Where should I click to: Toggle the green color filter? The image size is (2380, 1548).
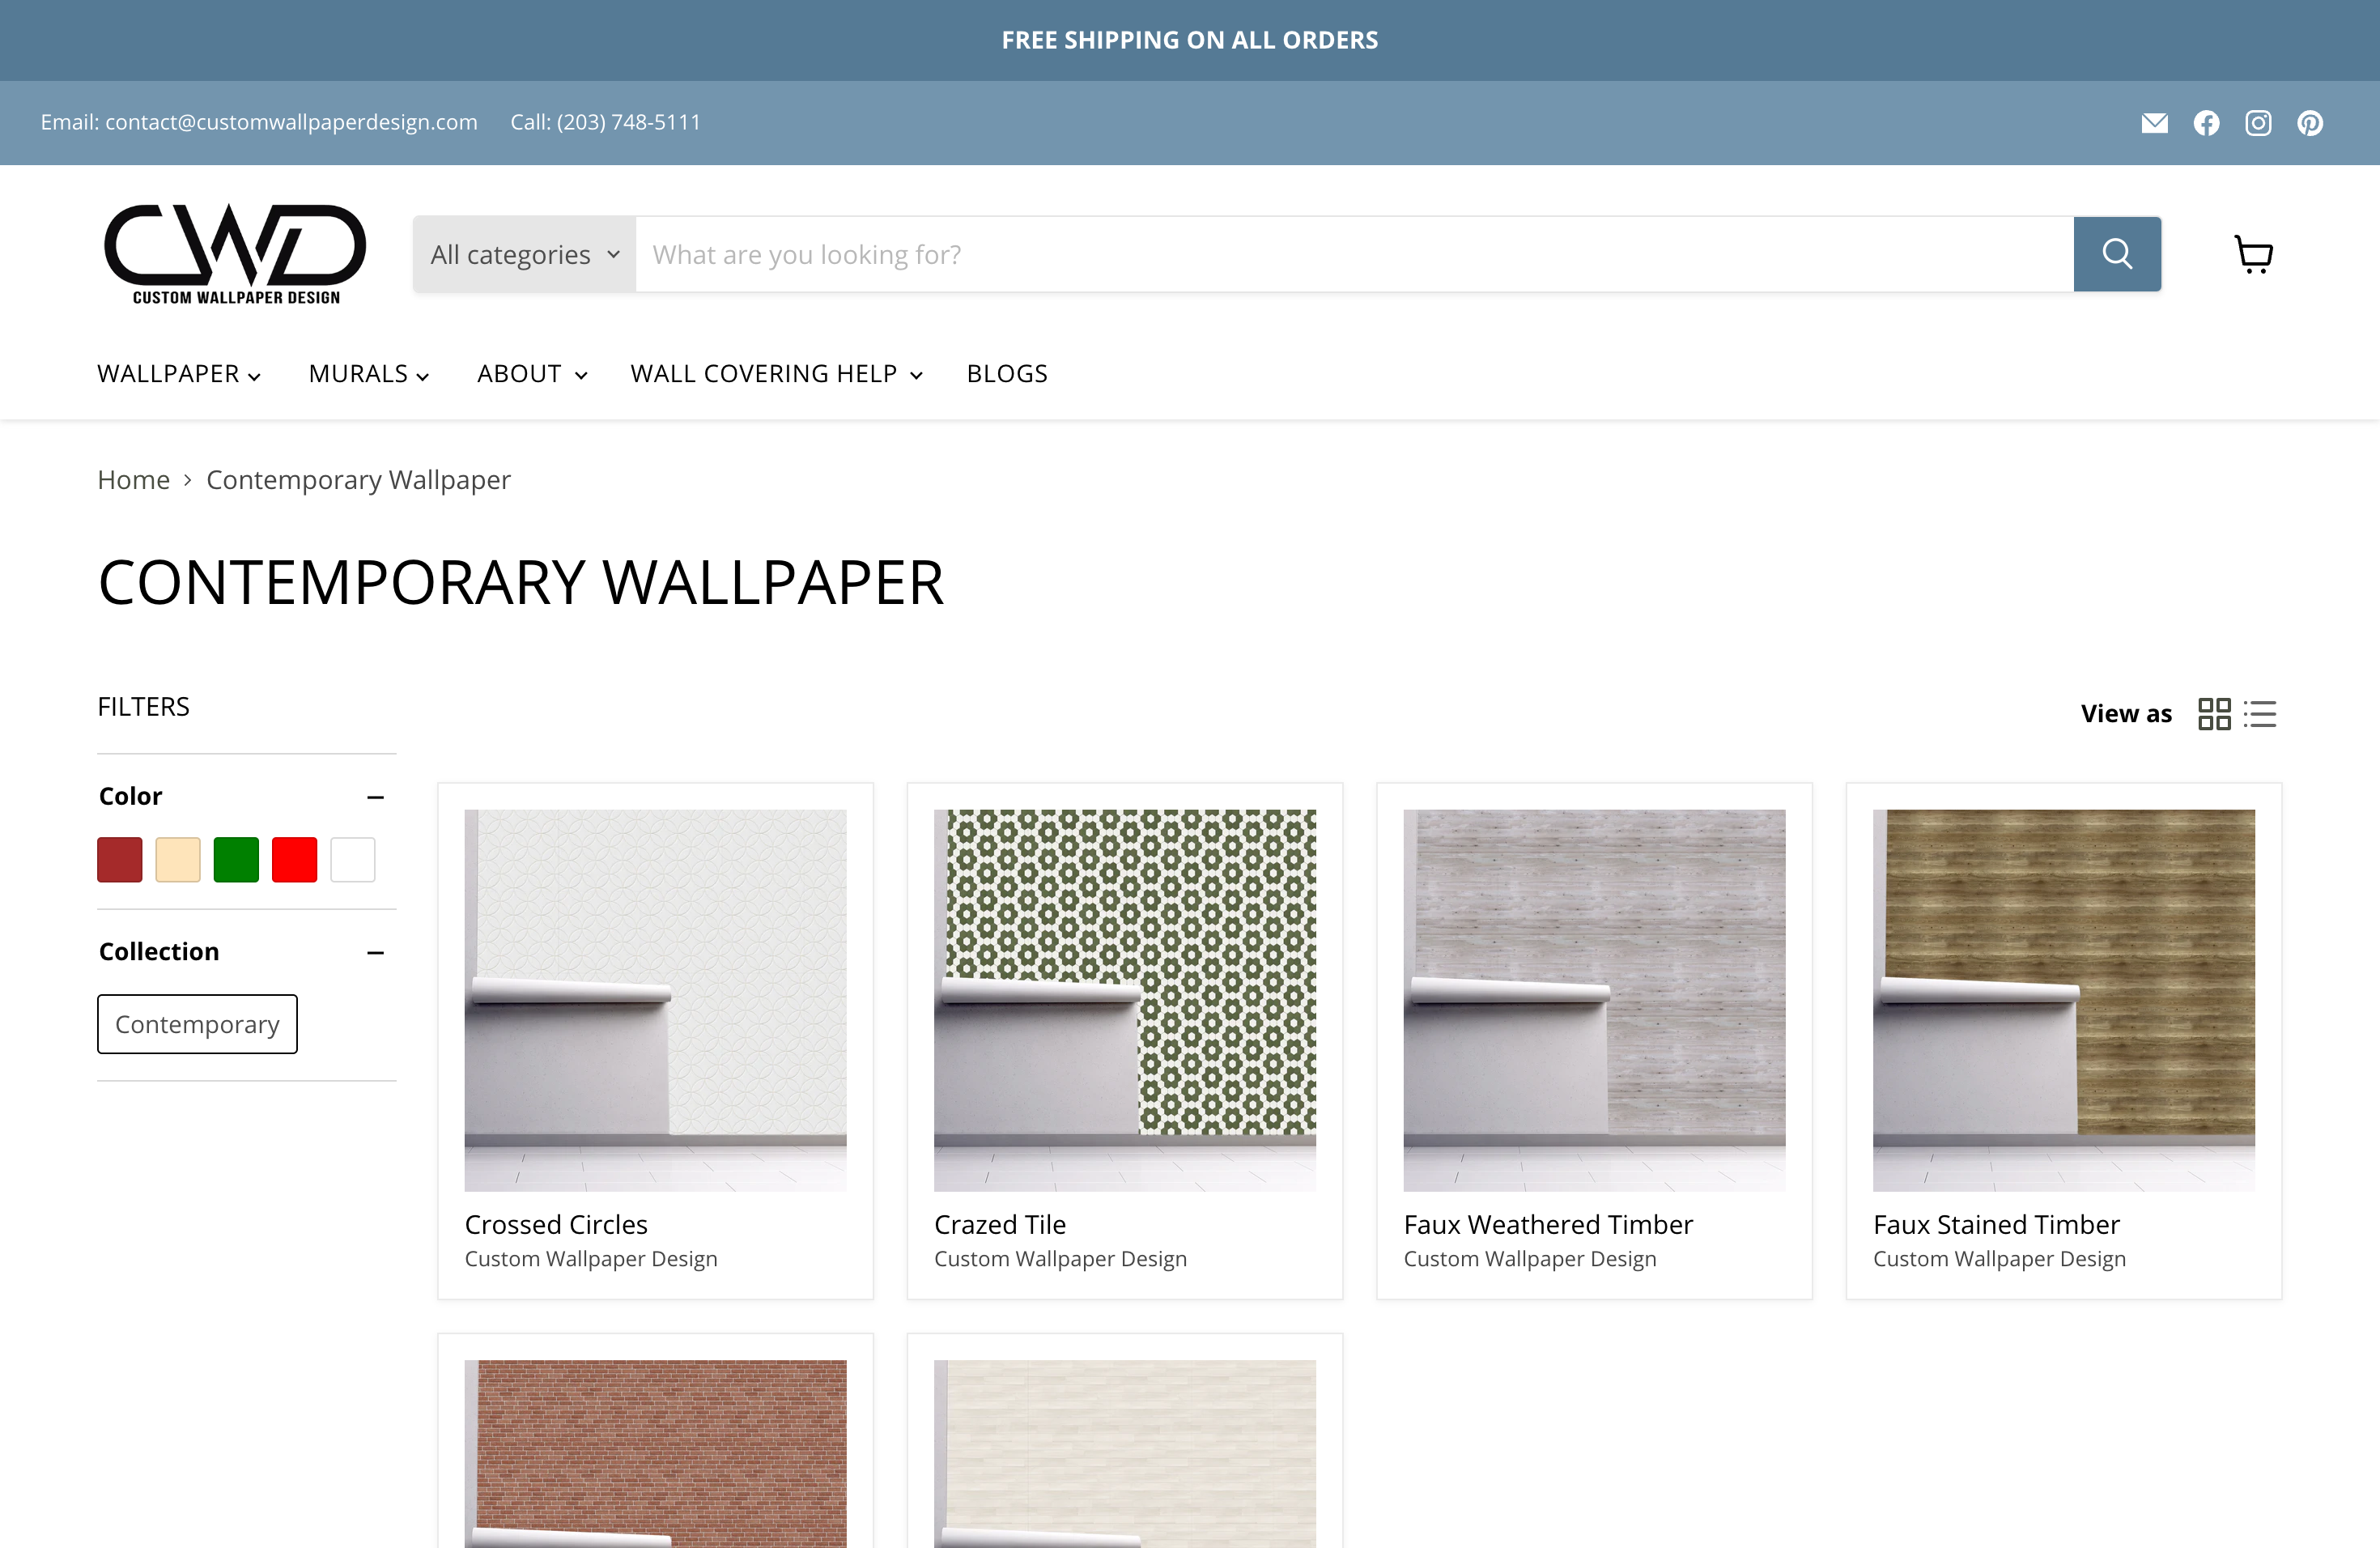[236, 860]
